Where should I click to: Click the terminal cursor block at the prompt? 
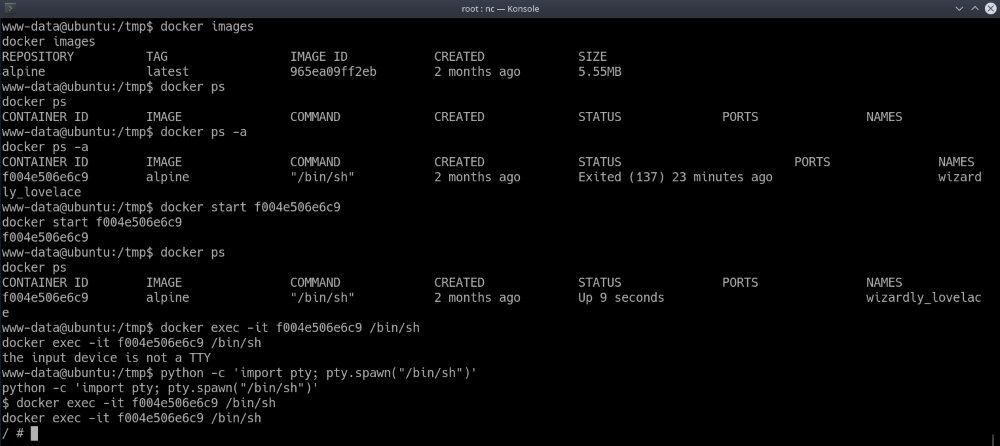(34, 433)
